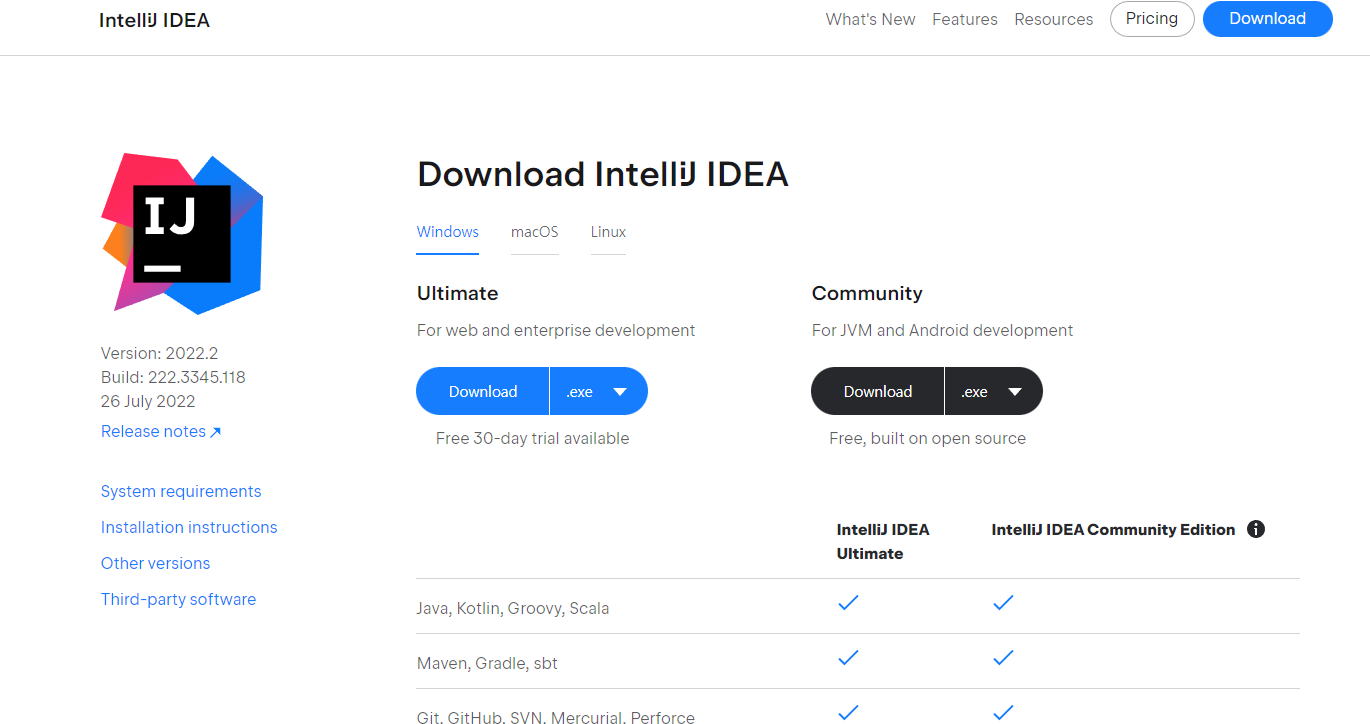Select the Windows tab
Viewport: 1370px width, 724px height.
[x=448, y=232]
